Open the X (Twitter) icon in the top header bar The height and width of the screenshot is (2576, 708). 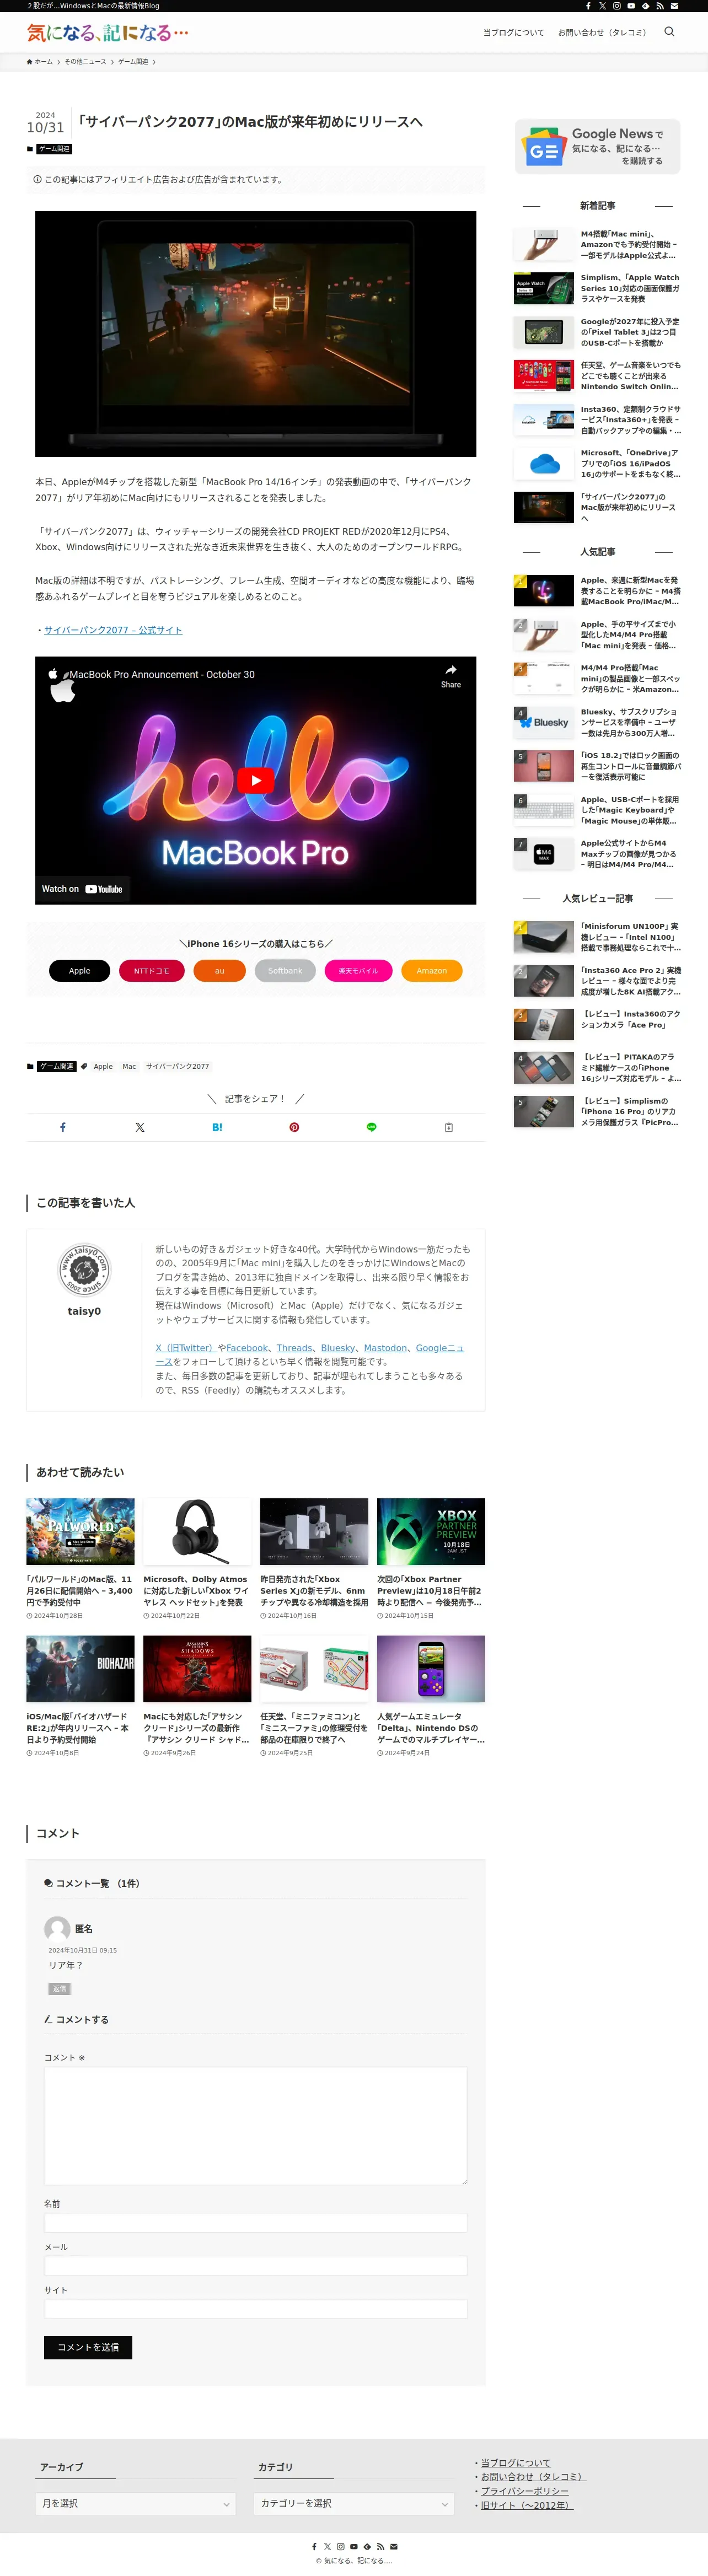coord(602,6)
